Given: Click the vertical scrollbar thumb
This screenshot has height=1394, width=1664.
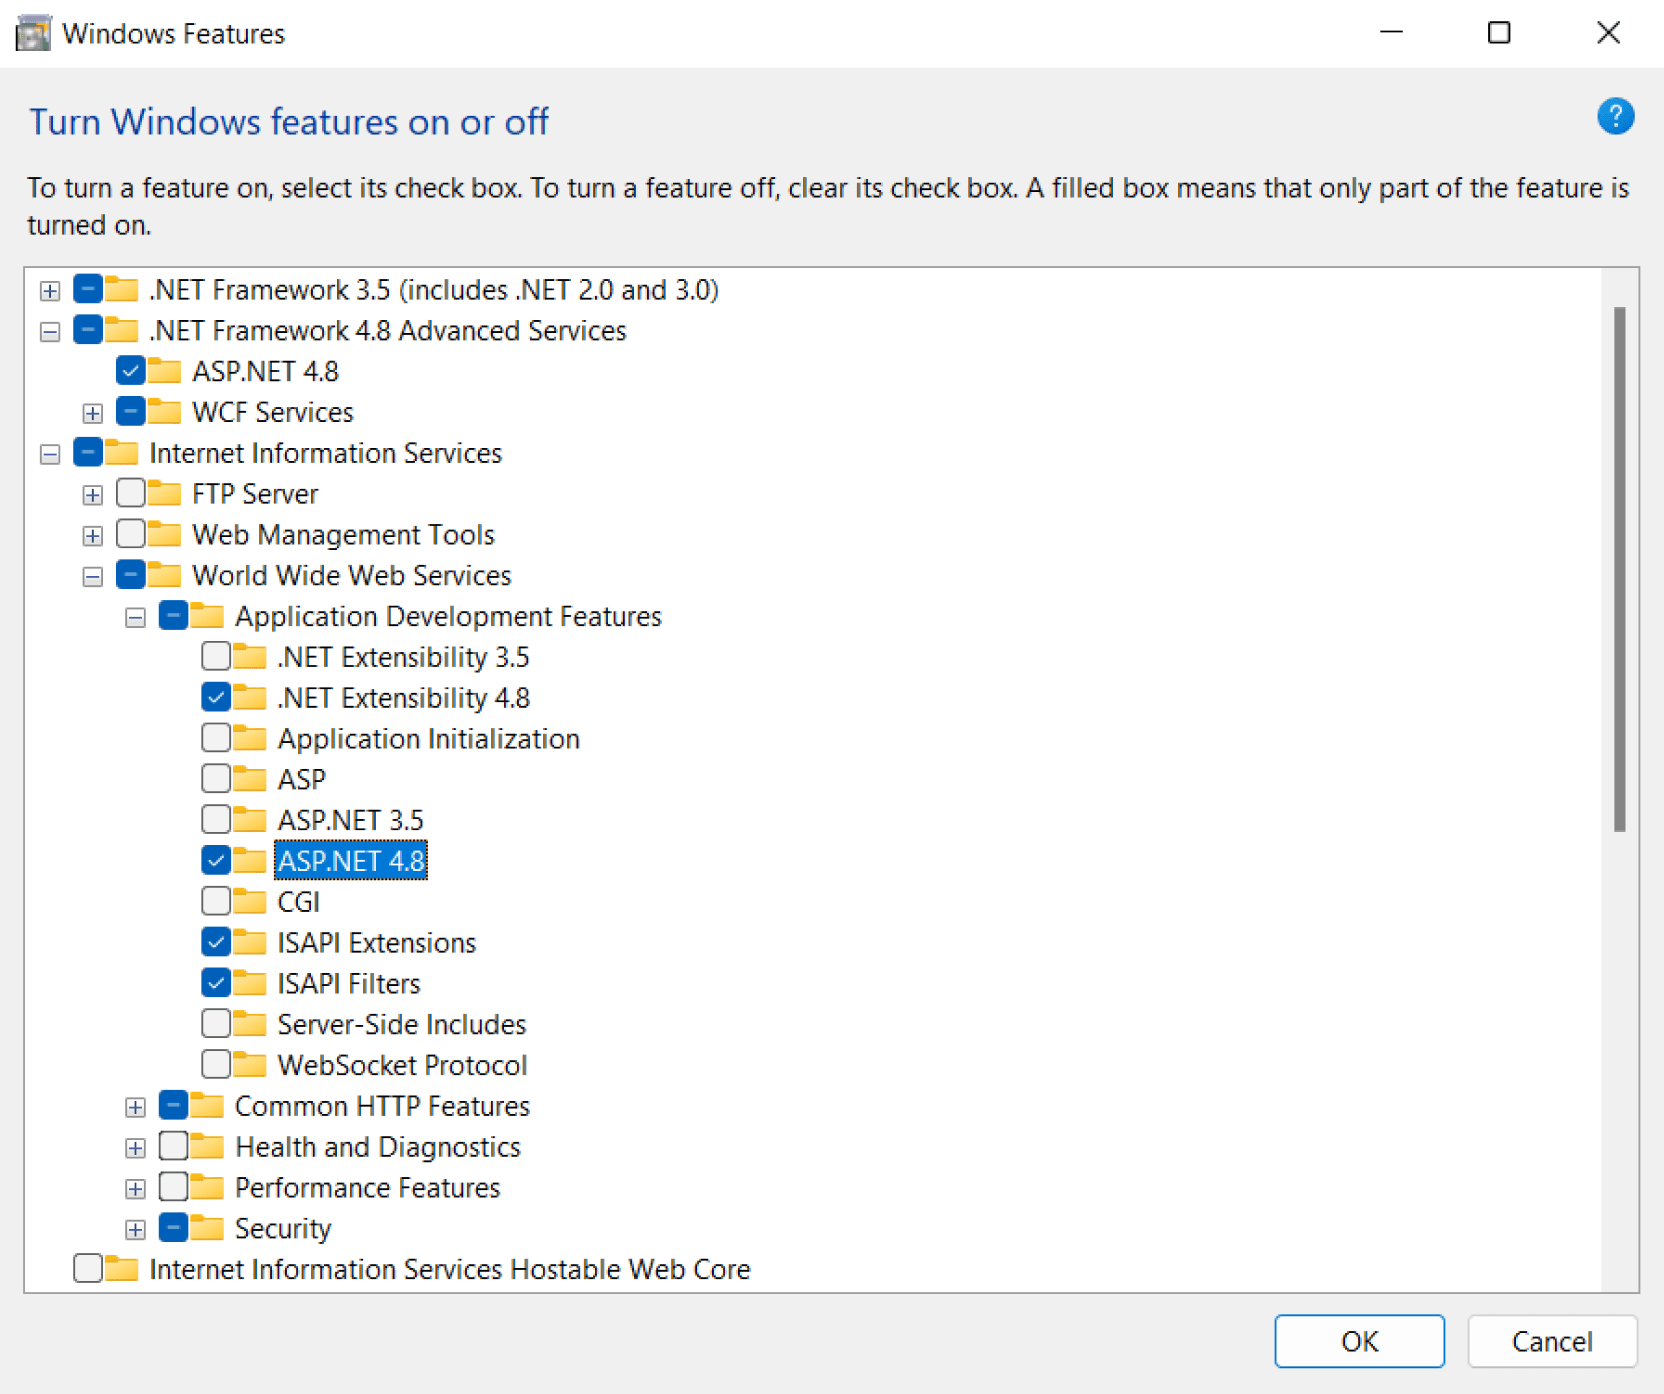Looking at the screenshot, I should coord(1619,569).
